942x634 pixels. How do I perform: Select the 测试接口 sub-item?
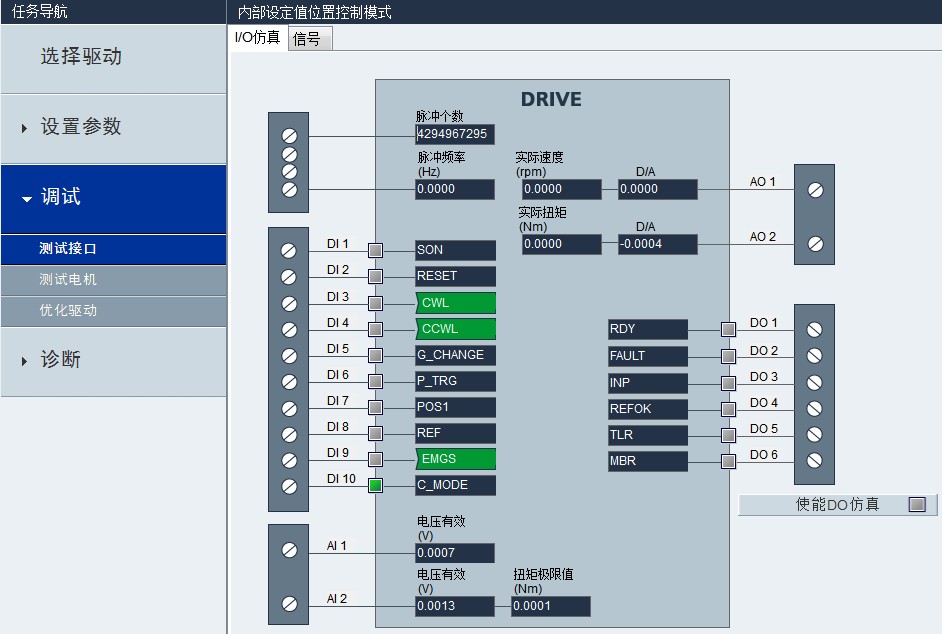[113, 249]
